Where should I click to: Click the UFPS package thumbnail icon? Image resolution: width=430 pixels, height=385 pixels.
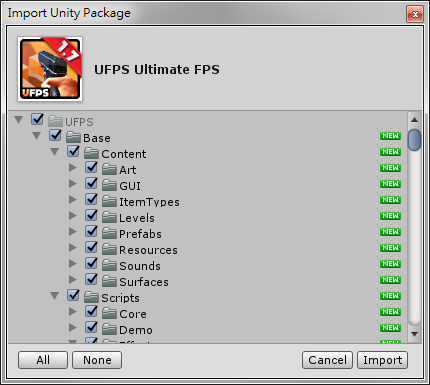50,69
